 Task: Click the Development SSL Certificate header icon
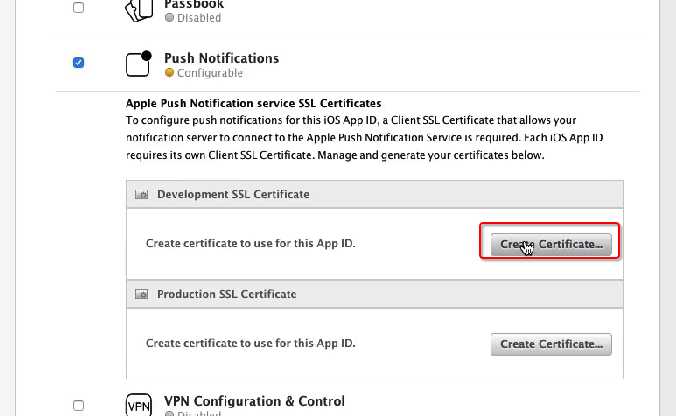coord(141,194)
